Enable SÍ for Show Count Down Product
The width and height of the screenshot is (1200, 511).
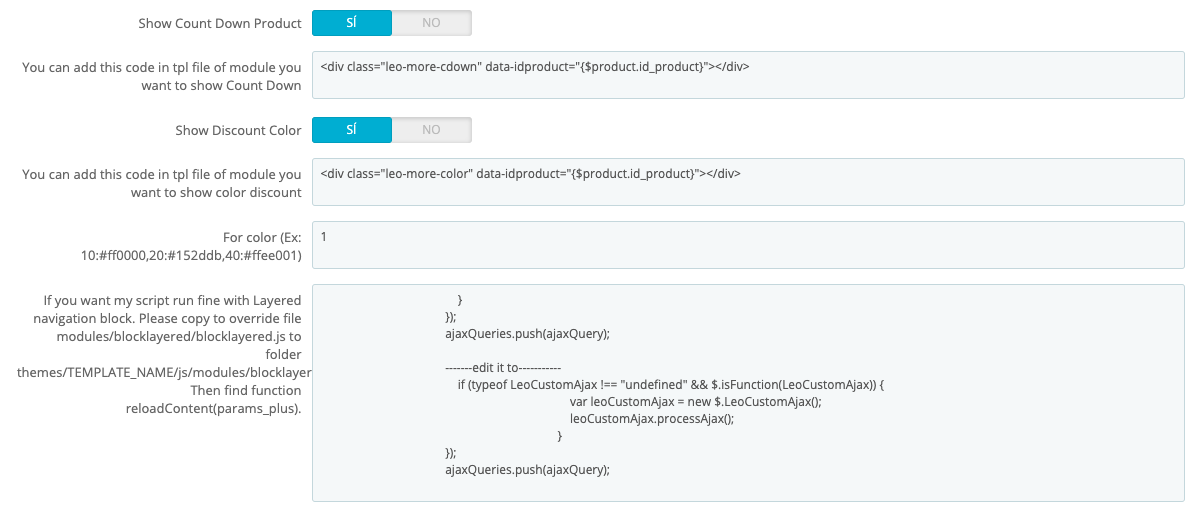[x=351, y=23]
